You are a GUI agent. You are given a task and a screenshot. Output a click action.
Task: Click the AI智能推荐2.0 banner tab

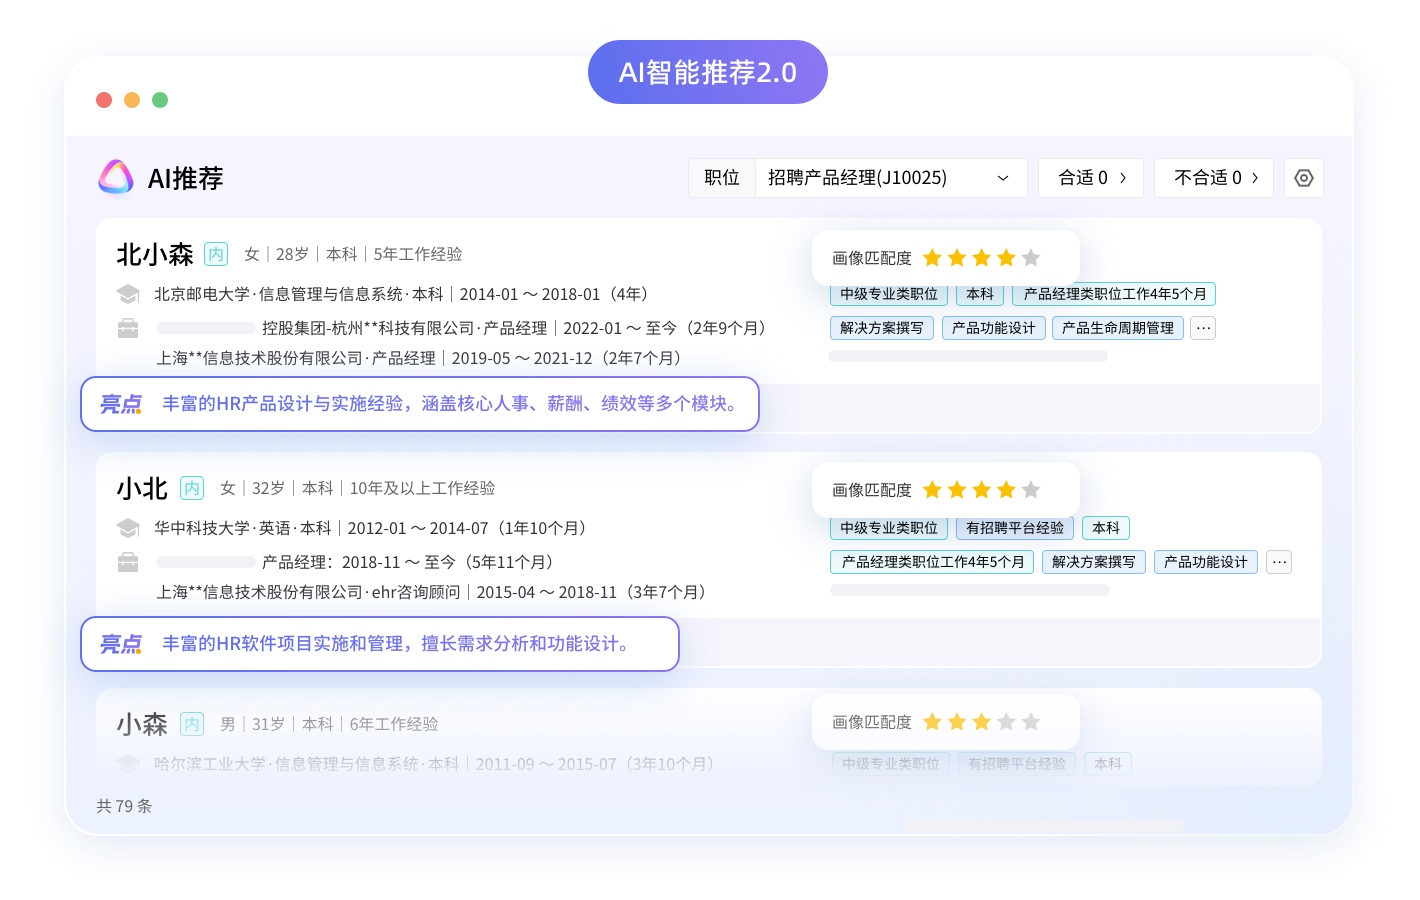tap(708, 72)
